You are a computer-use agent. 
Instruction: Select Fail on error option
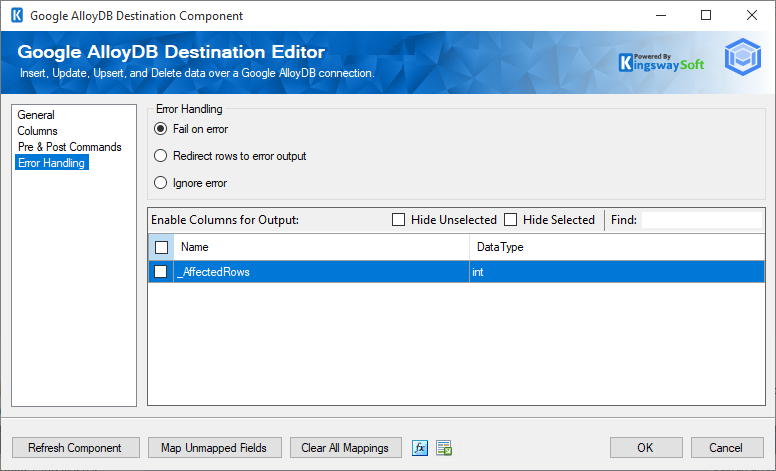pyautogui.click(x=191, y=129)
